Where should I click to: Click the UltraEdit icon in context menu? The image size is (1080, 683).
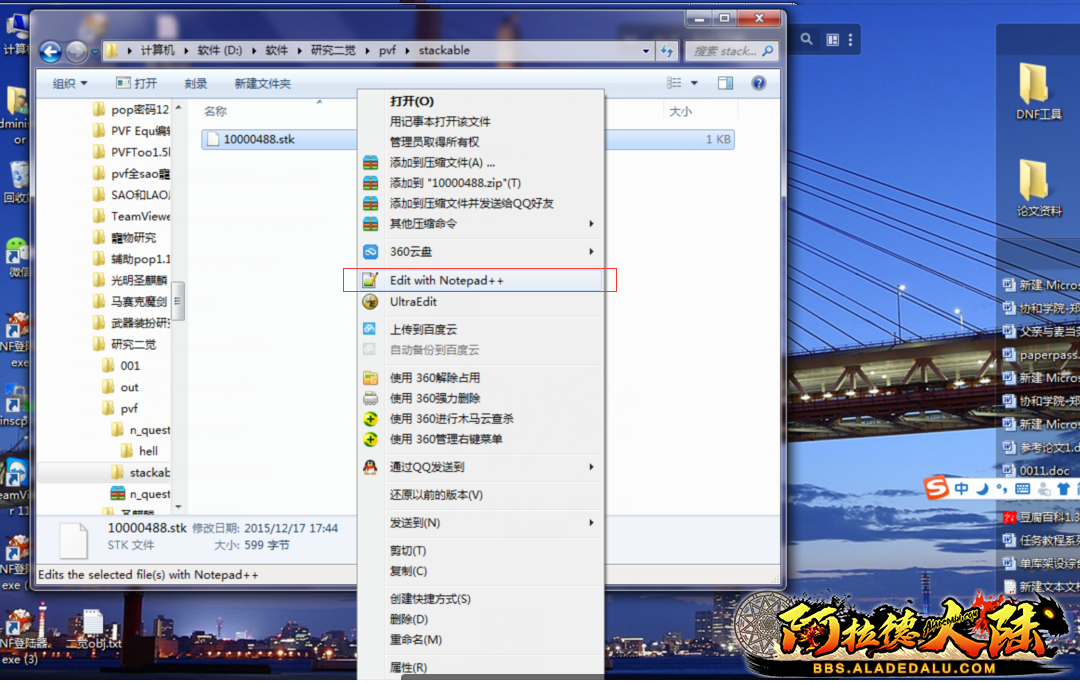[370, 302]
